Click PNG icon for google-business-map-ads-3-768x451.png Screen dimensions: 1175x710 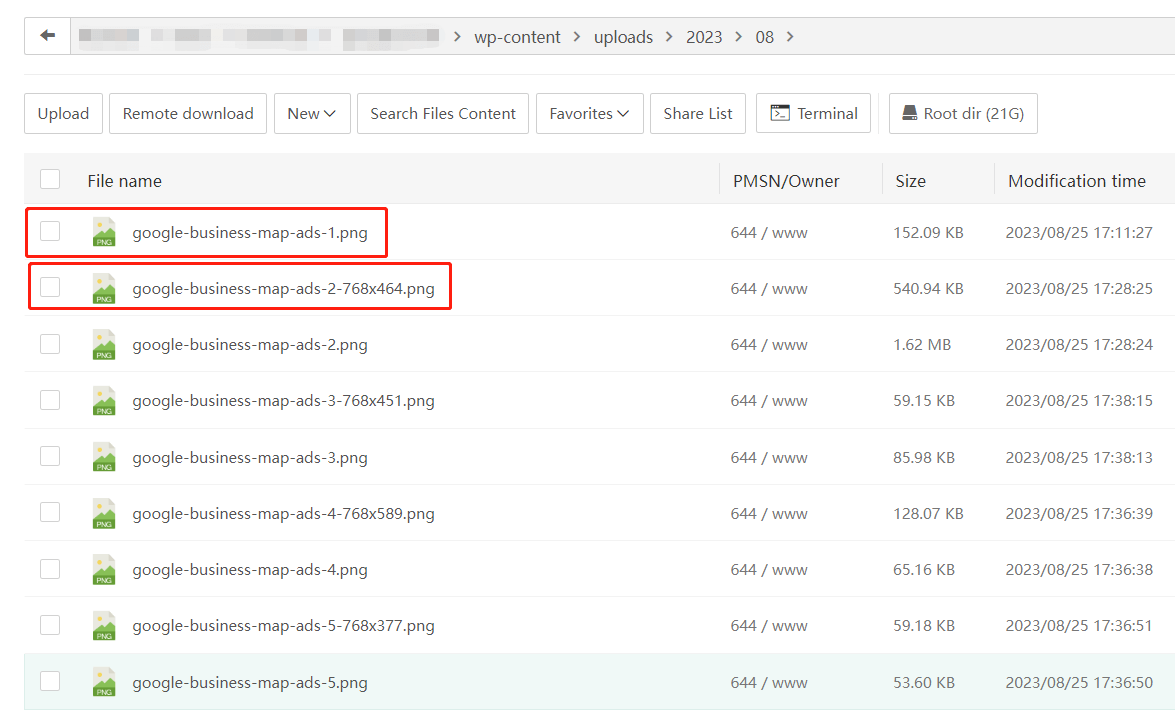pos(104,401)
